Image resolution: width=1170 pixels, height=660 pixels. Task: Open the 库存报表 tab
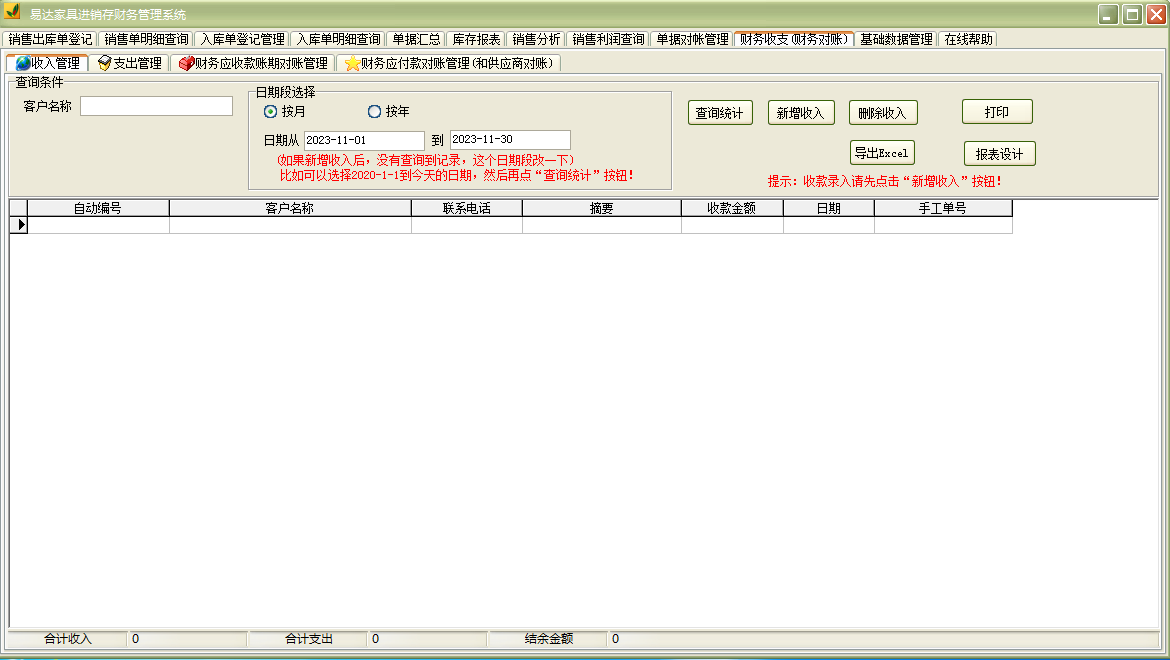coord(476,39)
